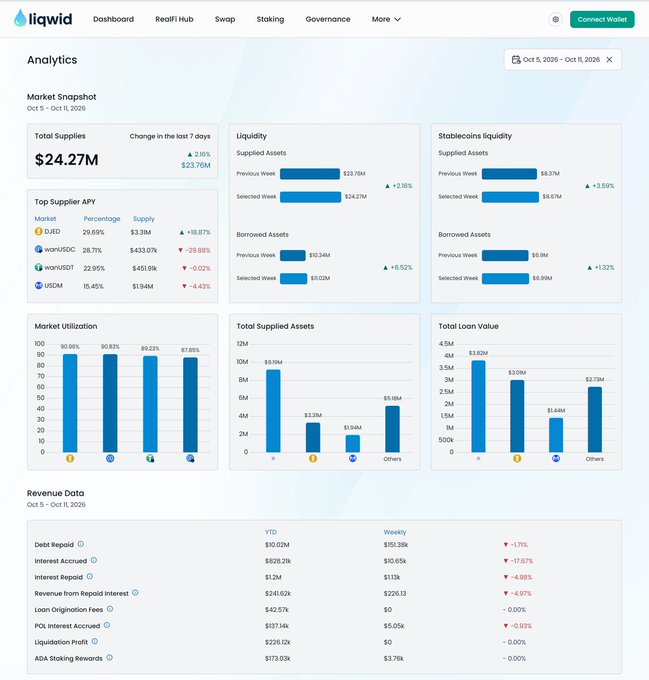Click the Weekly column header in Revenue Data
The image size is (649, 680).
pyautogui.click(x=395, y=532)
